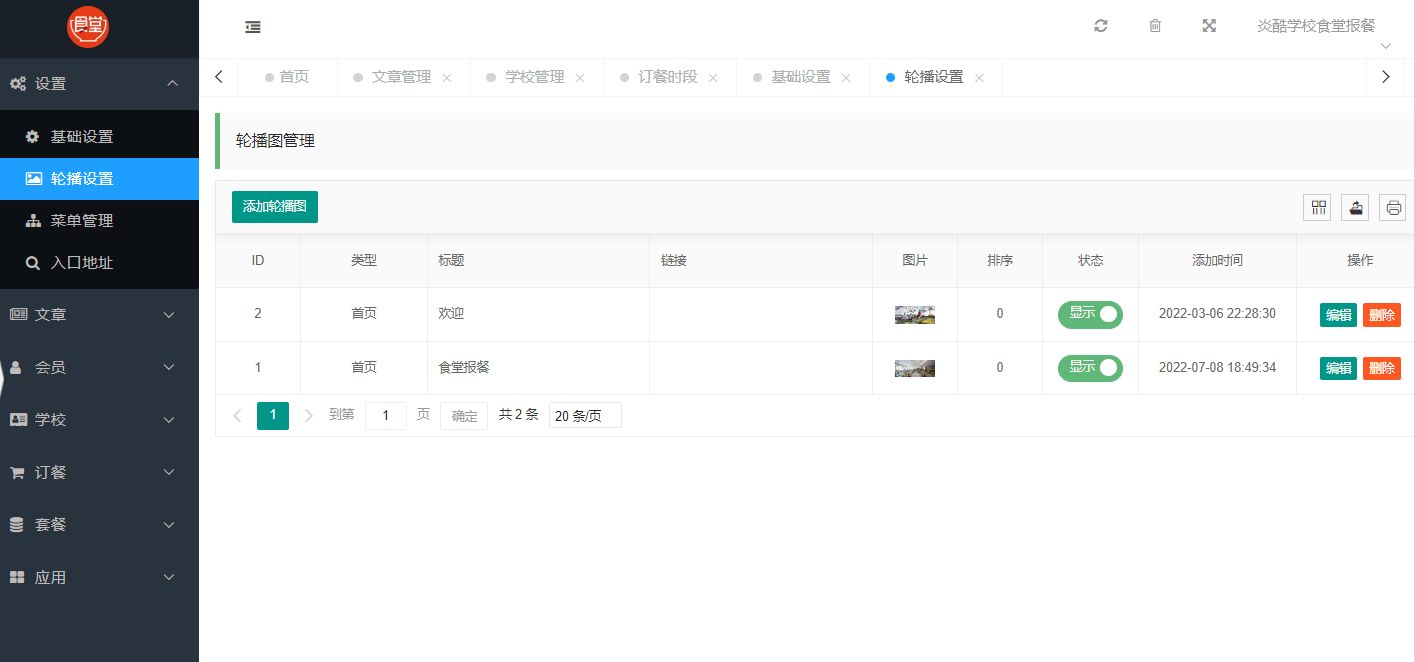Click the 确定 pagination button
The image size is (1414, 662).
pos(464,416)
